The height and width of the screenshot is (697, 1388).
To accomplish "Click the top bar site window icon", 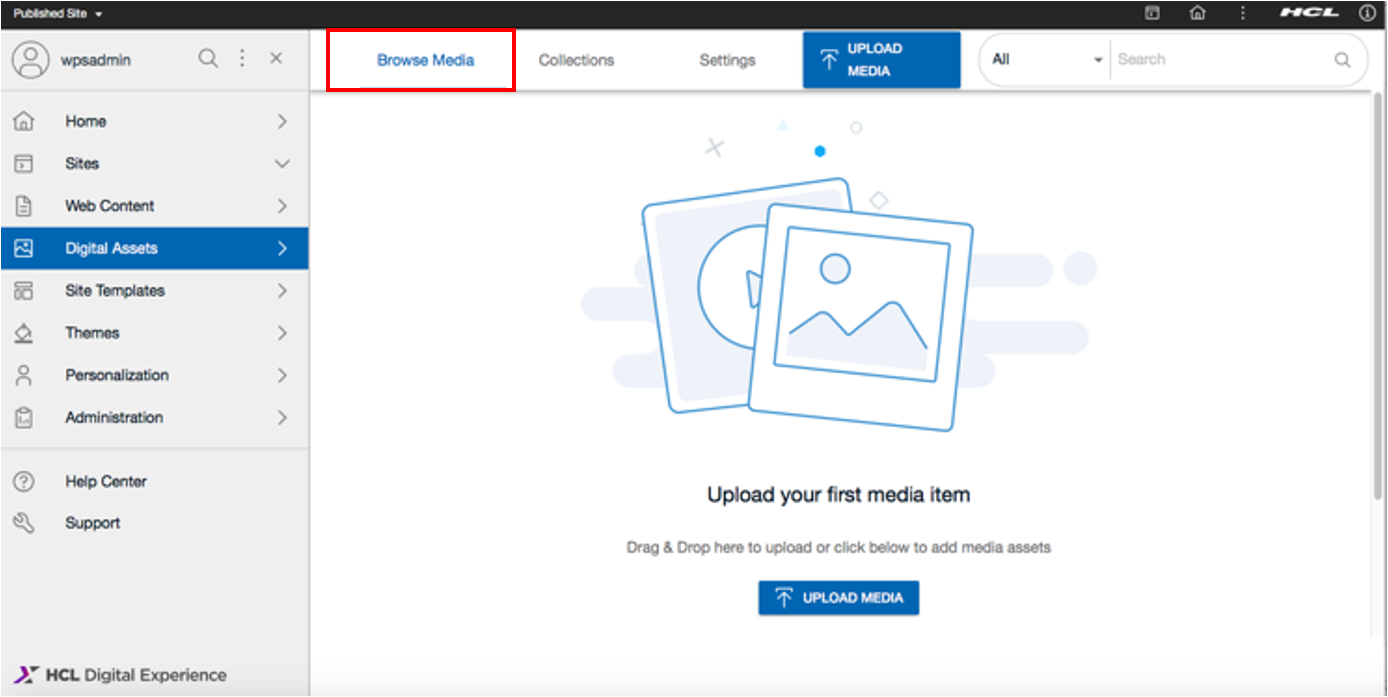I will pyautogui.click(x=1152, y=13).
